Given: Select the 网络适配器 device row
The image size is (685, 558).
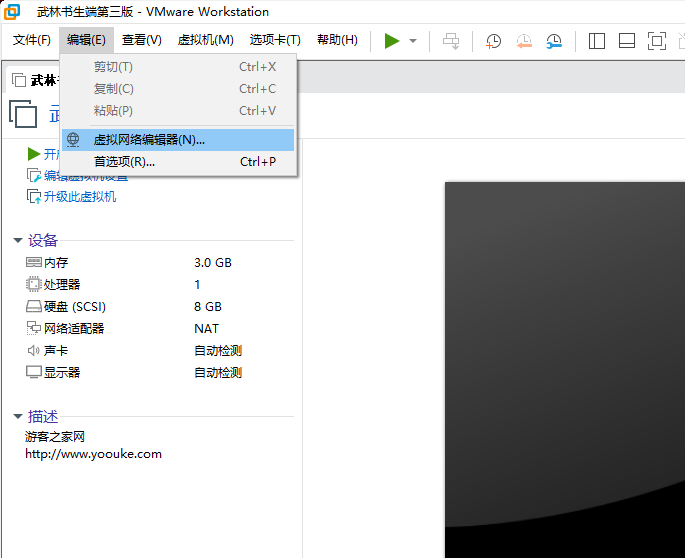Looking at the screenshot, I should pyautogui.click(x=73, y=329).
